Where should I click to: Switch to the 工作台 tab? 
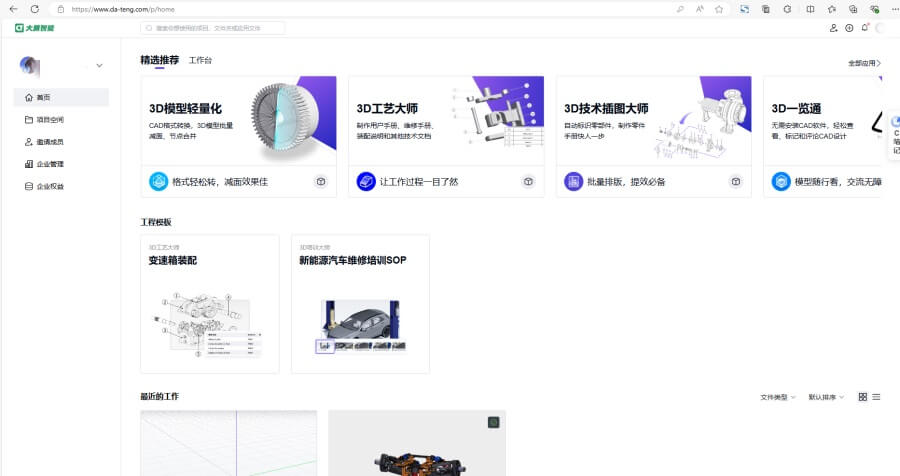(x=200, y=60)
